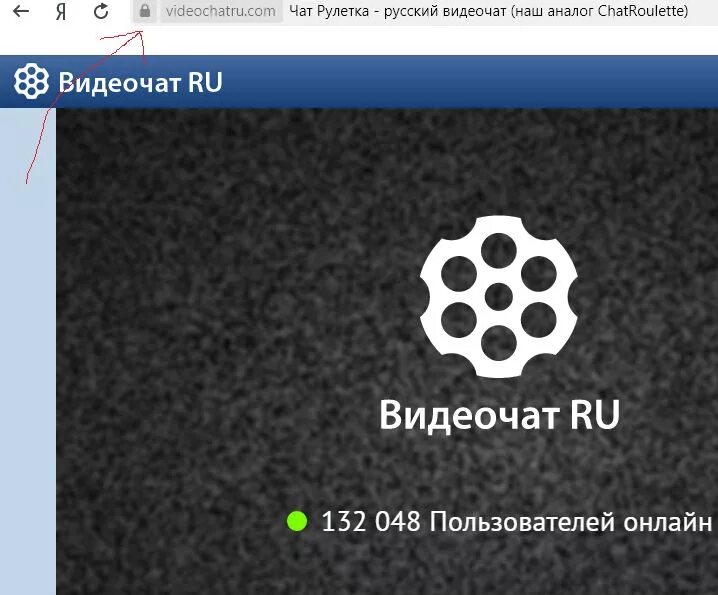Click the large Видеочат RU title

click(x=500, y=415)
